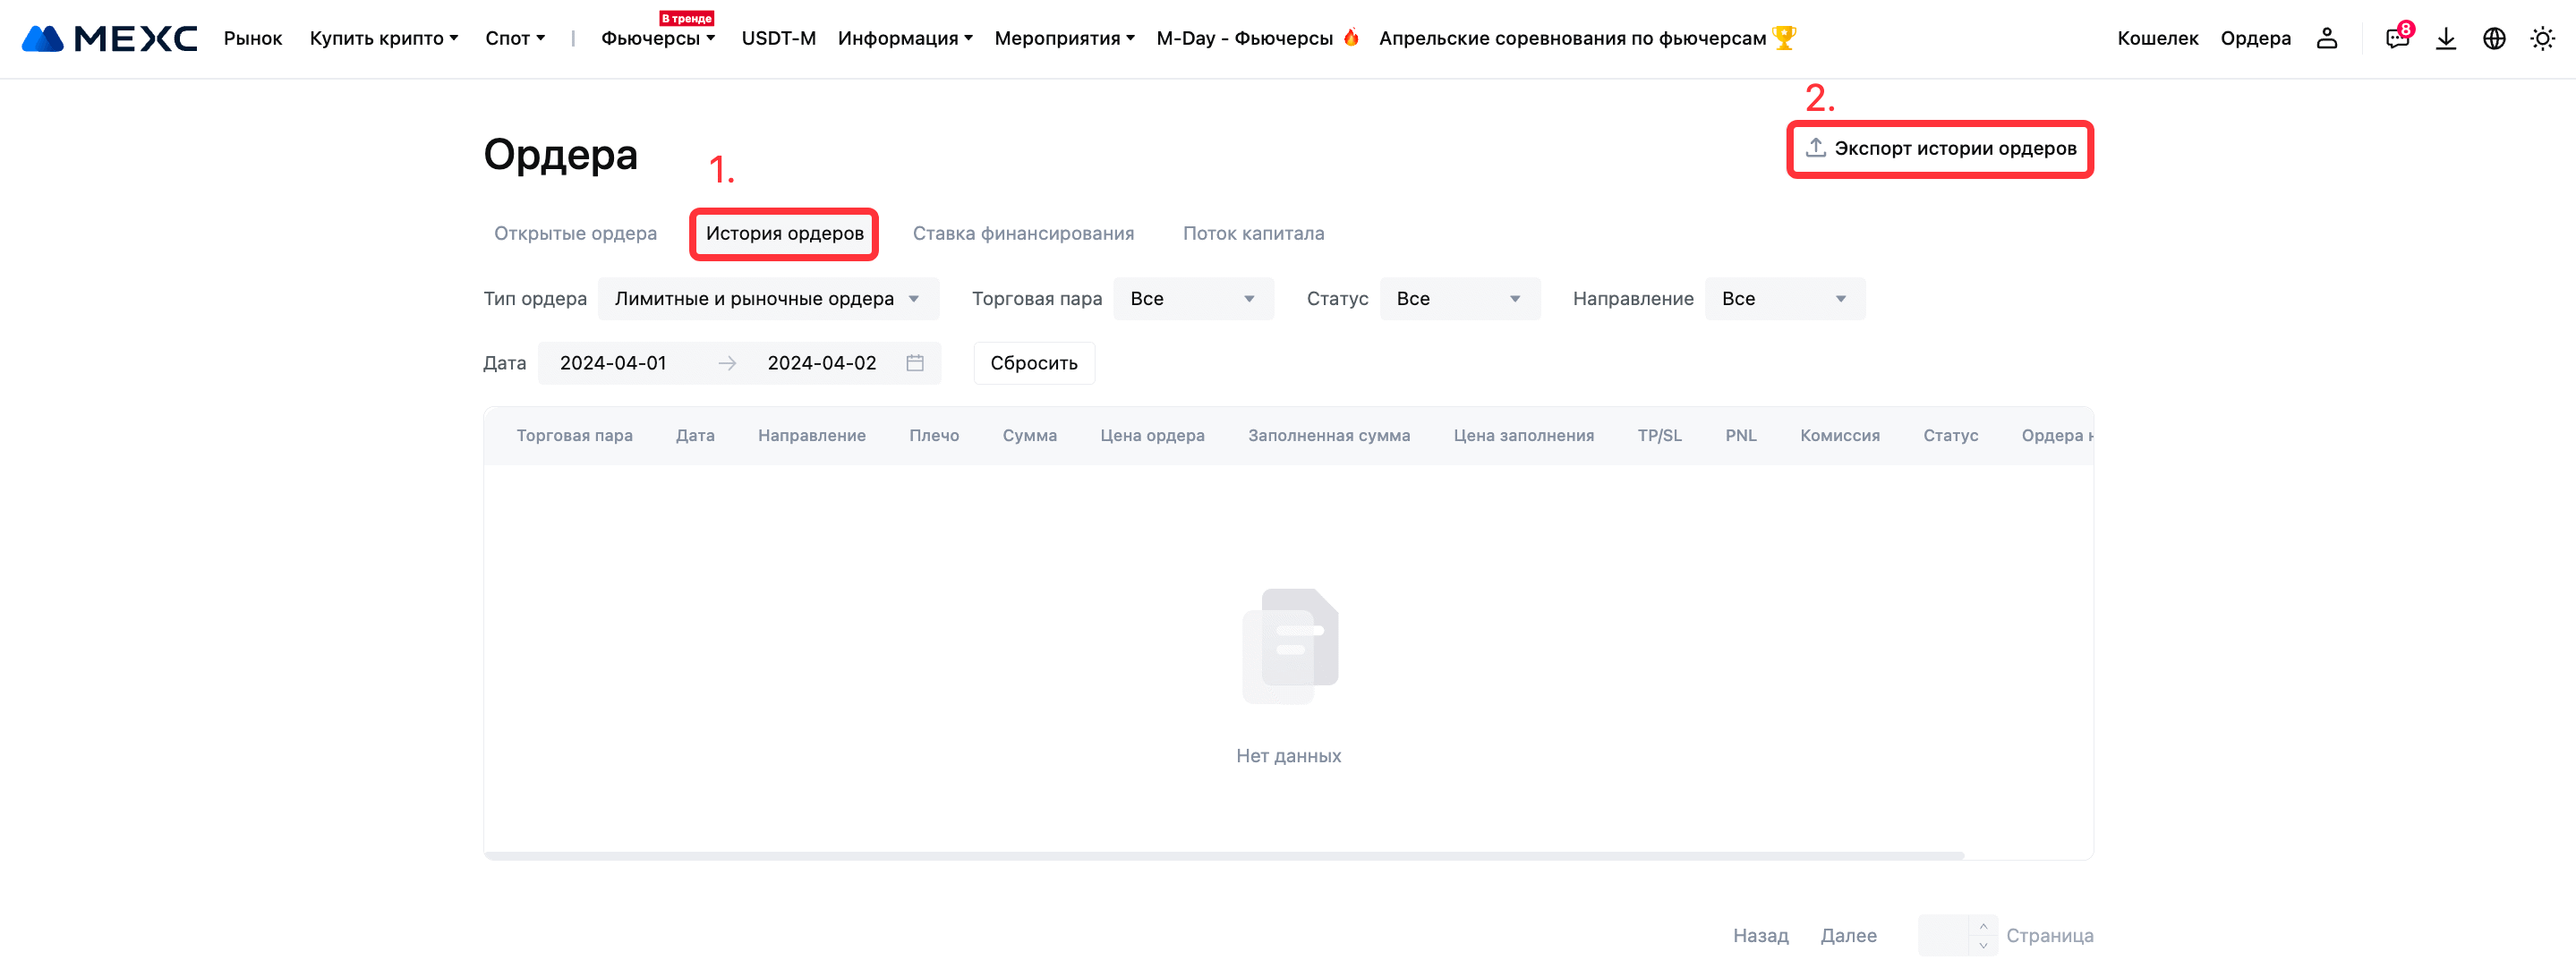Open the language globe icon

coord(2494,38)
